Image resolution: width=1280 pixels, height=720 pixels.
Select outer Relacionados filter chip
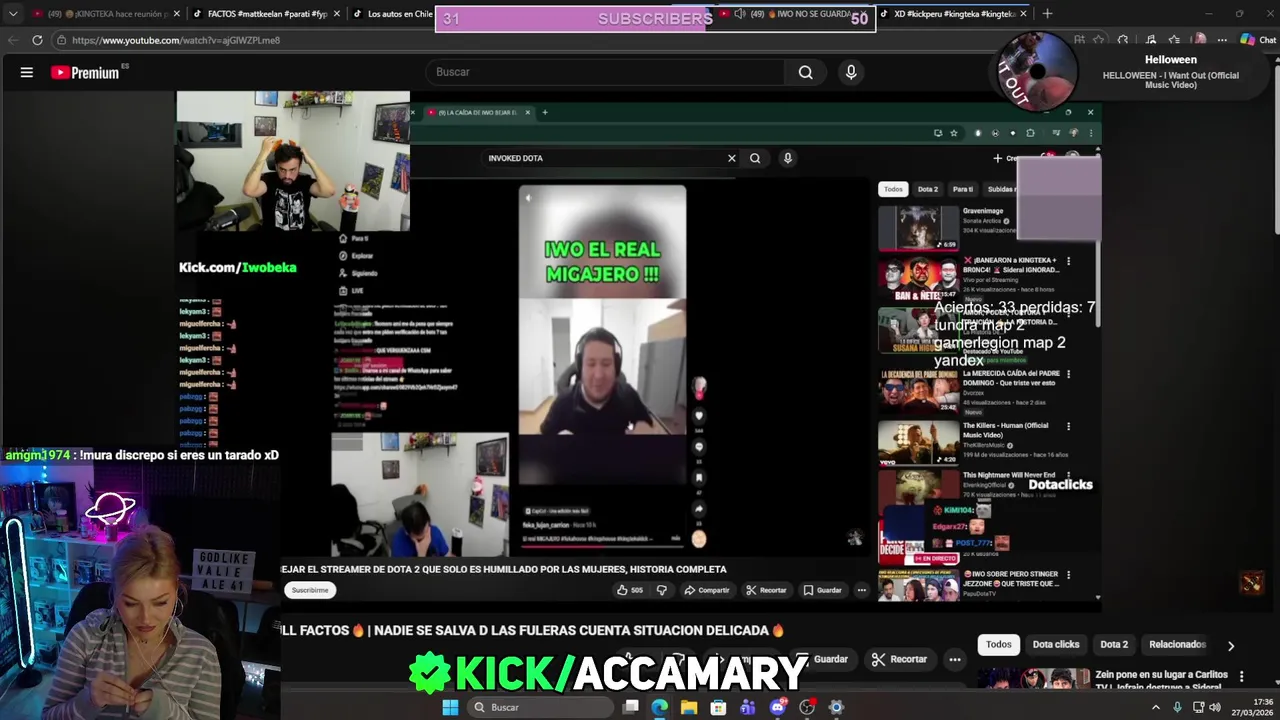tap(1177, 645)
